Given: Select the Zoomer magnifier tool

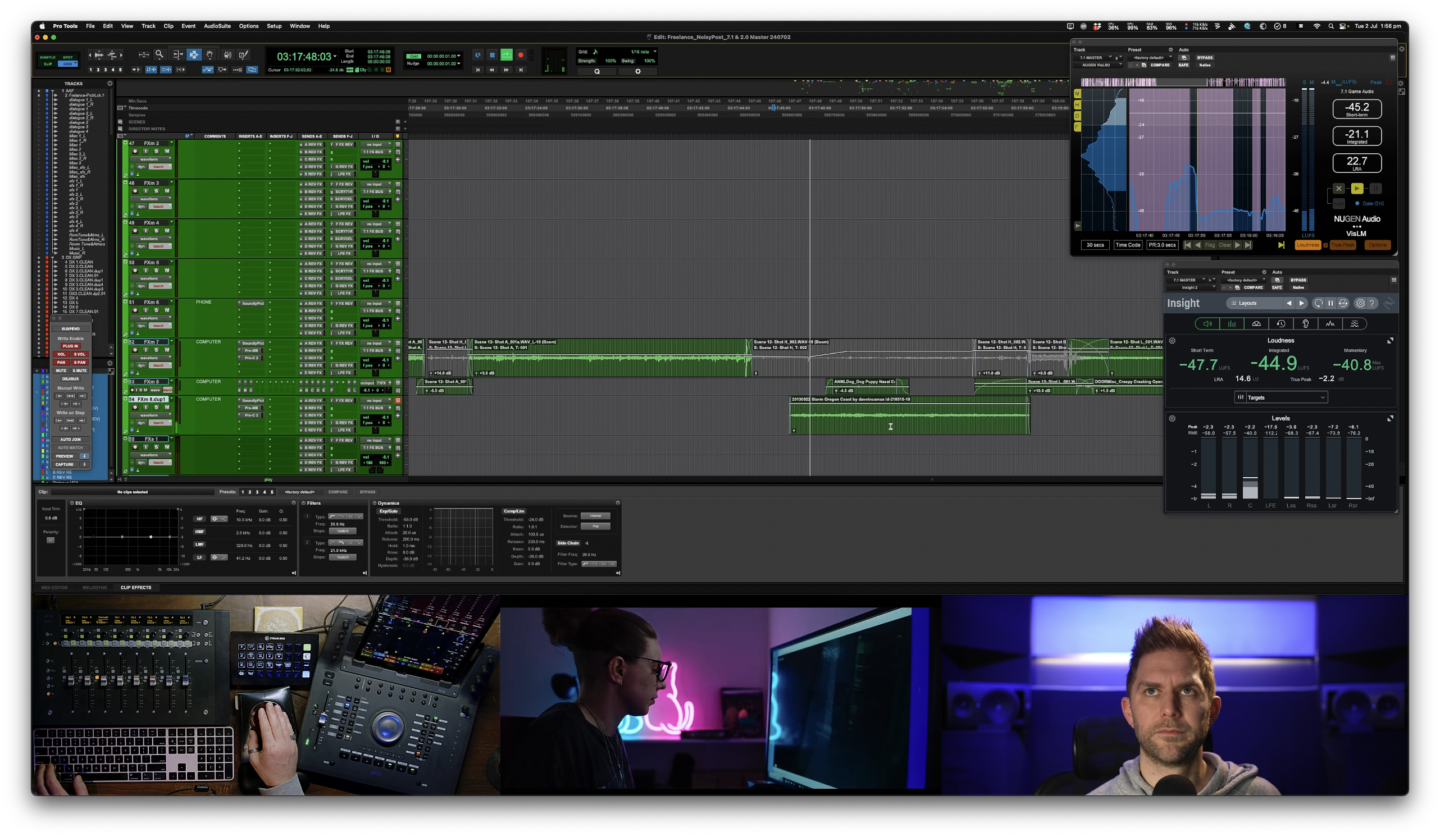Looking at the screenshot, I should [x=160, y=55].
